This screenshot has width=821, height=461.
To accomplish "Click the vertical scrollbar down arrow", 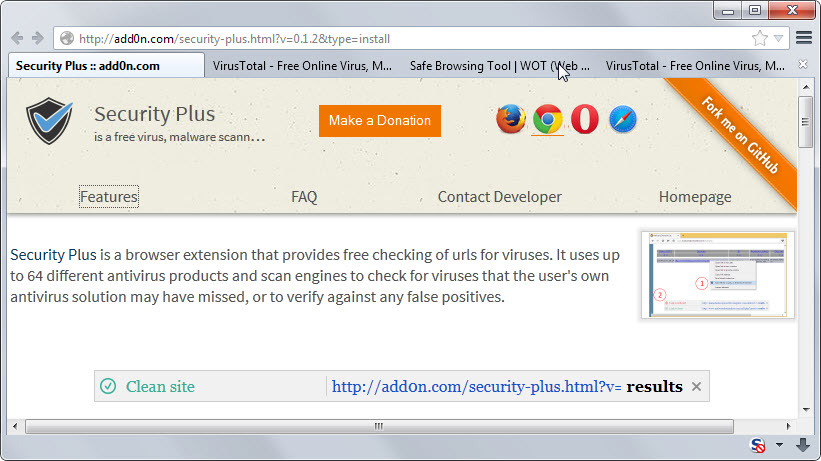I will (806, 410).
